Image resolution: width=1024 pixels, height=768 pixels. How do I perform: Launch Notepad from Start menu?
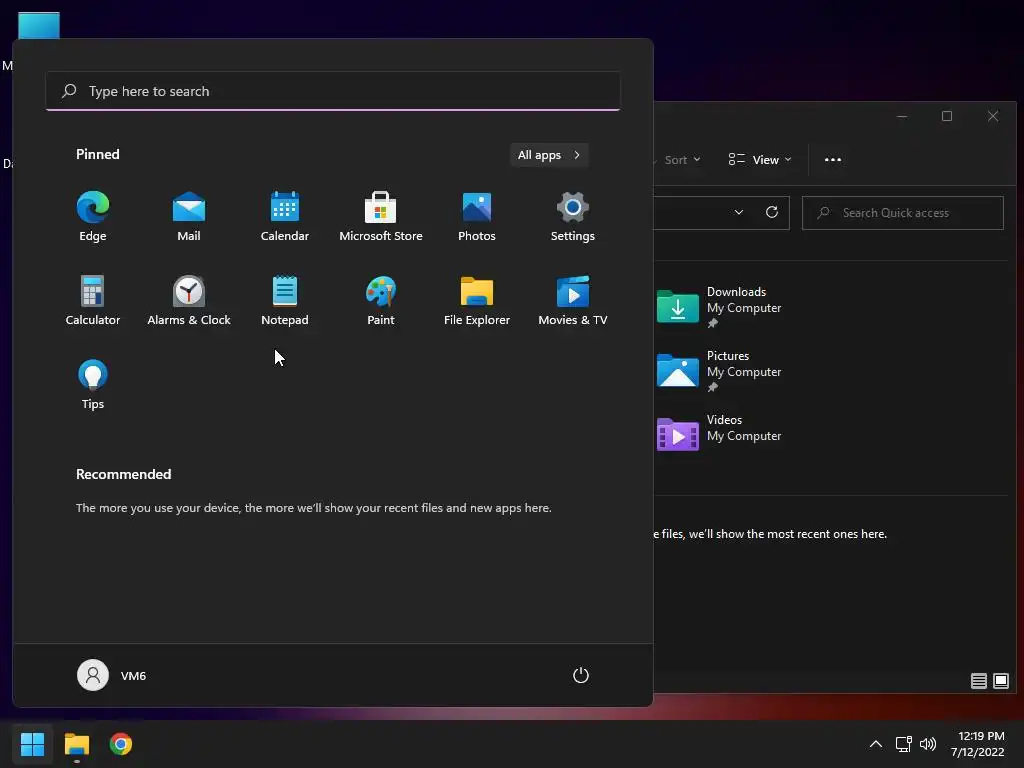pyautogui.click(x=285, y=301)
